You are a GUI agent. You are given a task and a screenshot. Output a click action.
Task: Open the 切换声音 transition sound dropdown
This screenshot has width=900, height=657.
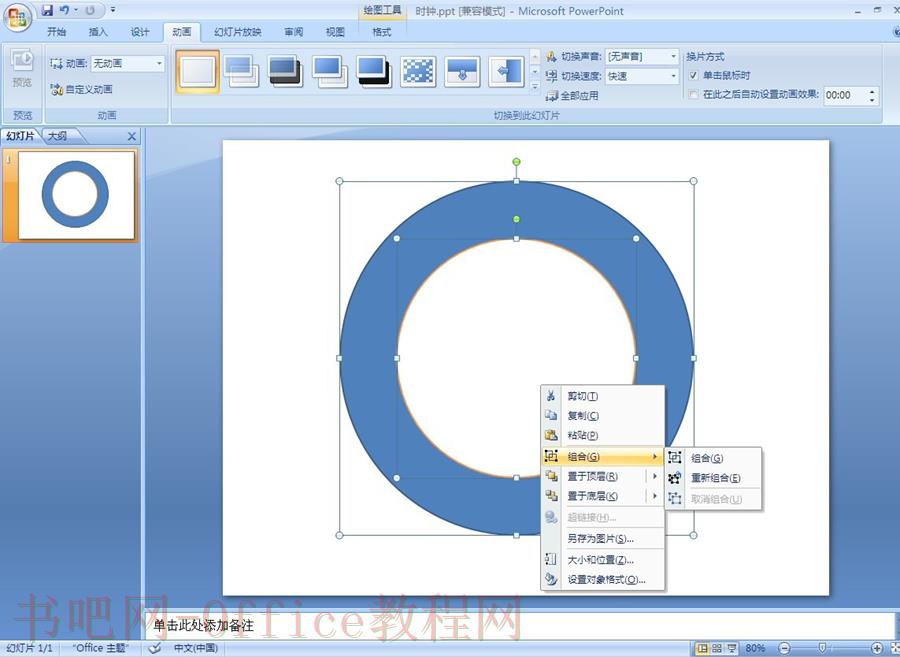click(x=642, y=56)
